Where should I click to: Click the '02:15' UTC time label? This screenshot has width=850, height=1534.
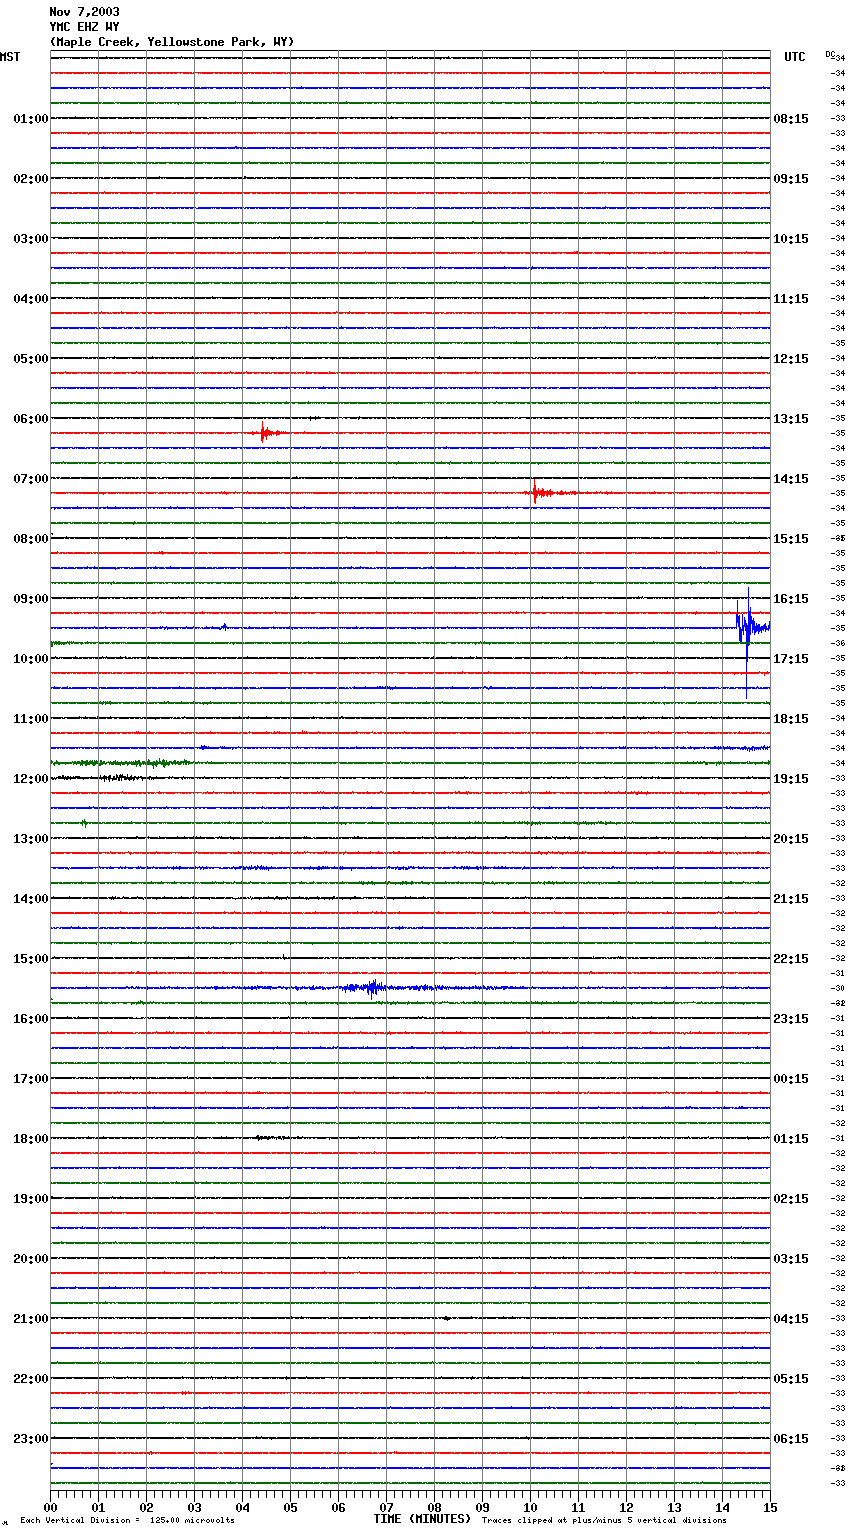pyautogui.click(x=791, y=1199)
